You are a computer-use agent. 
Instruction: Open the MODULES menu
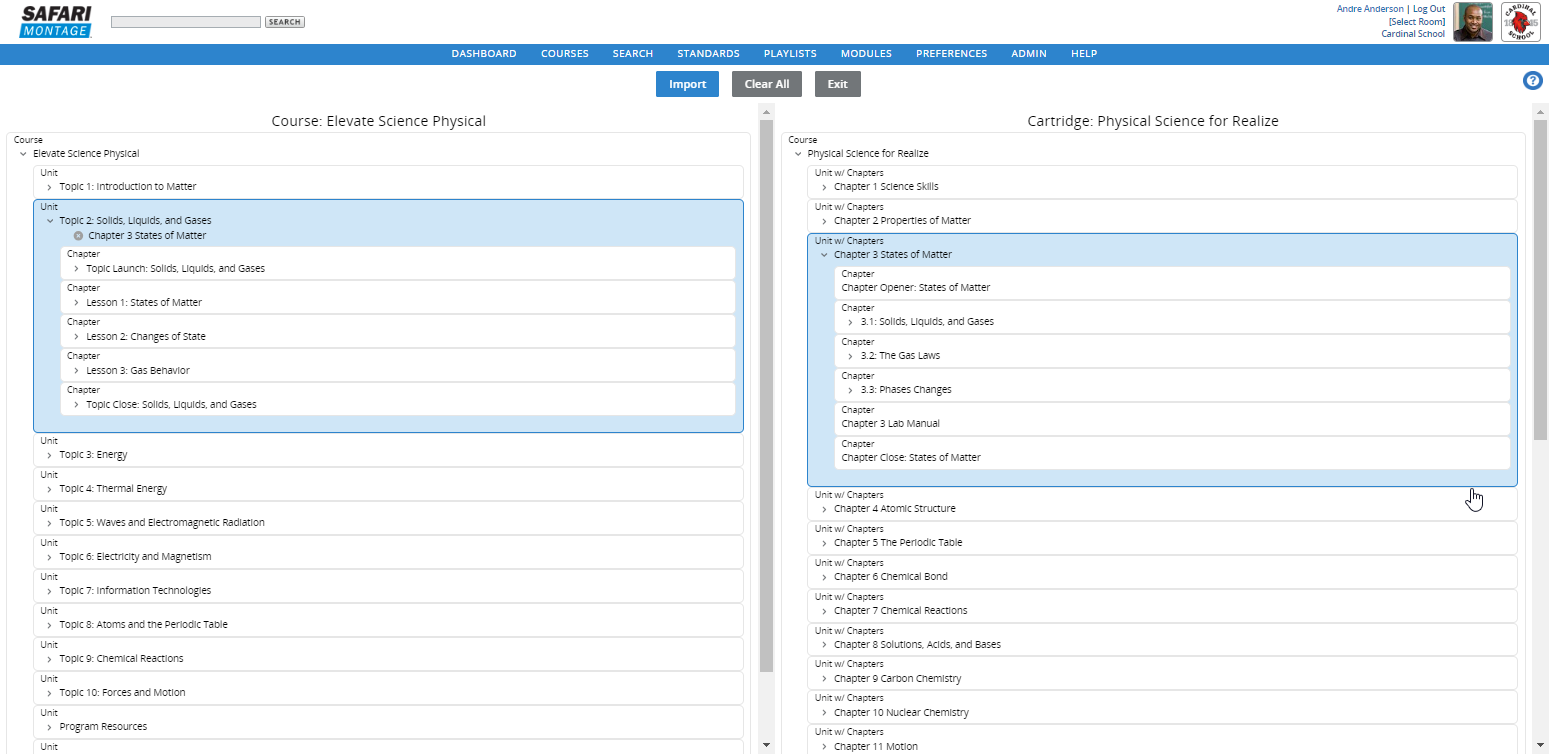coord(866,54)
